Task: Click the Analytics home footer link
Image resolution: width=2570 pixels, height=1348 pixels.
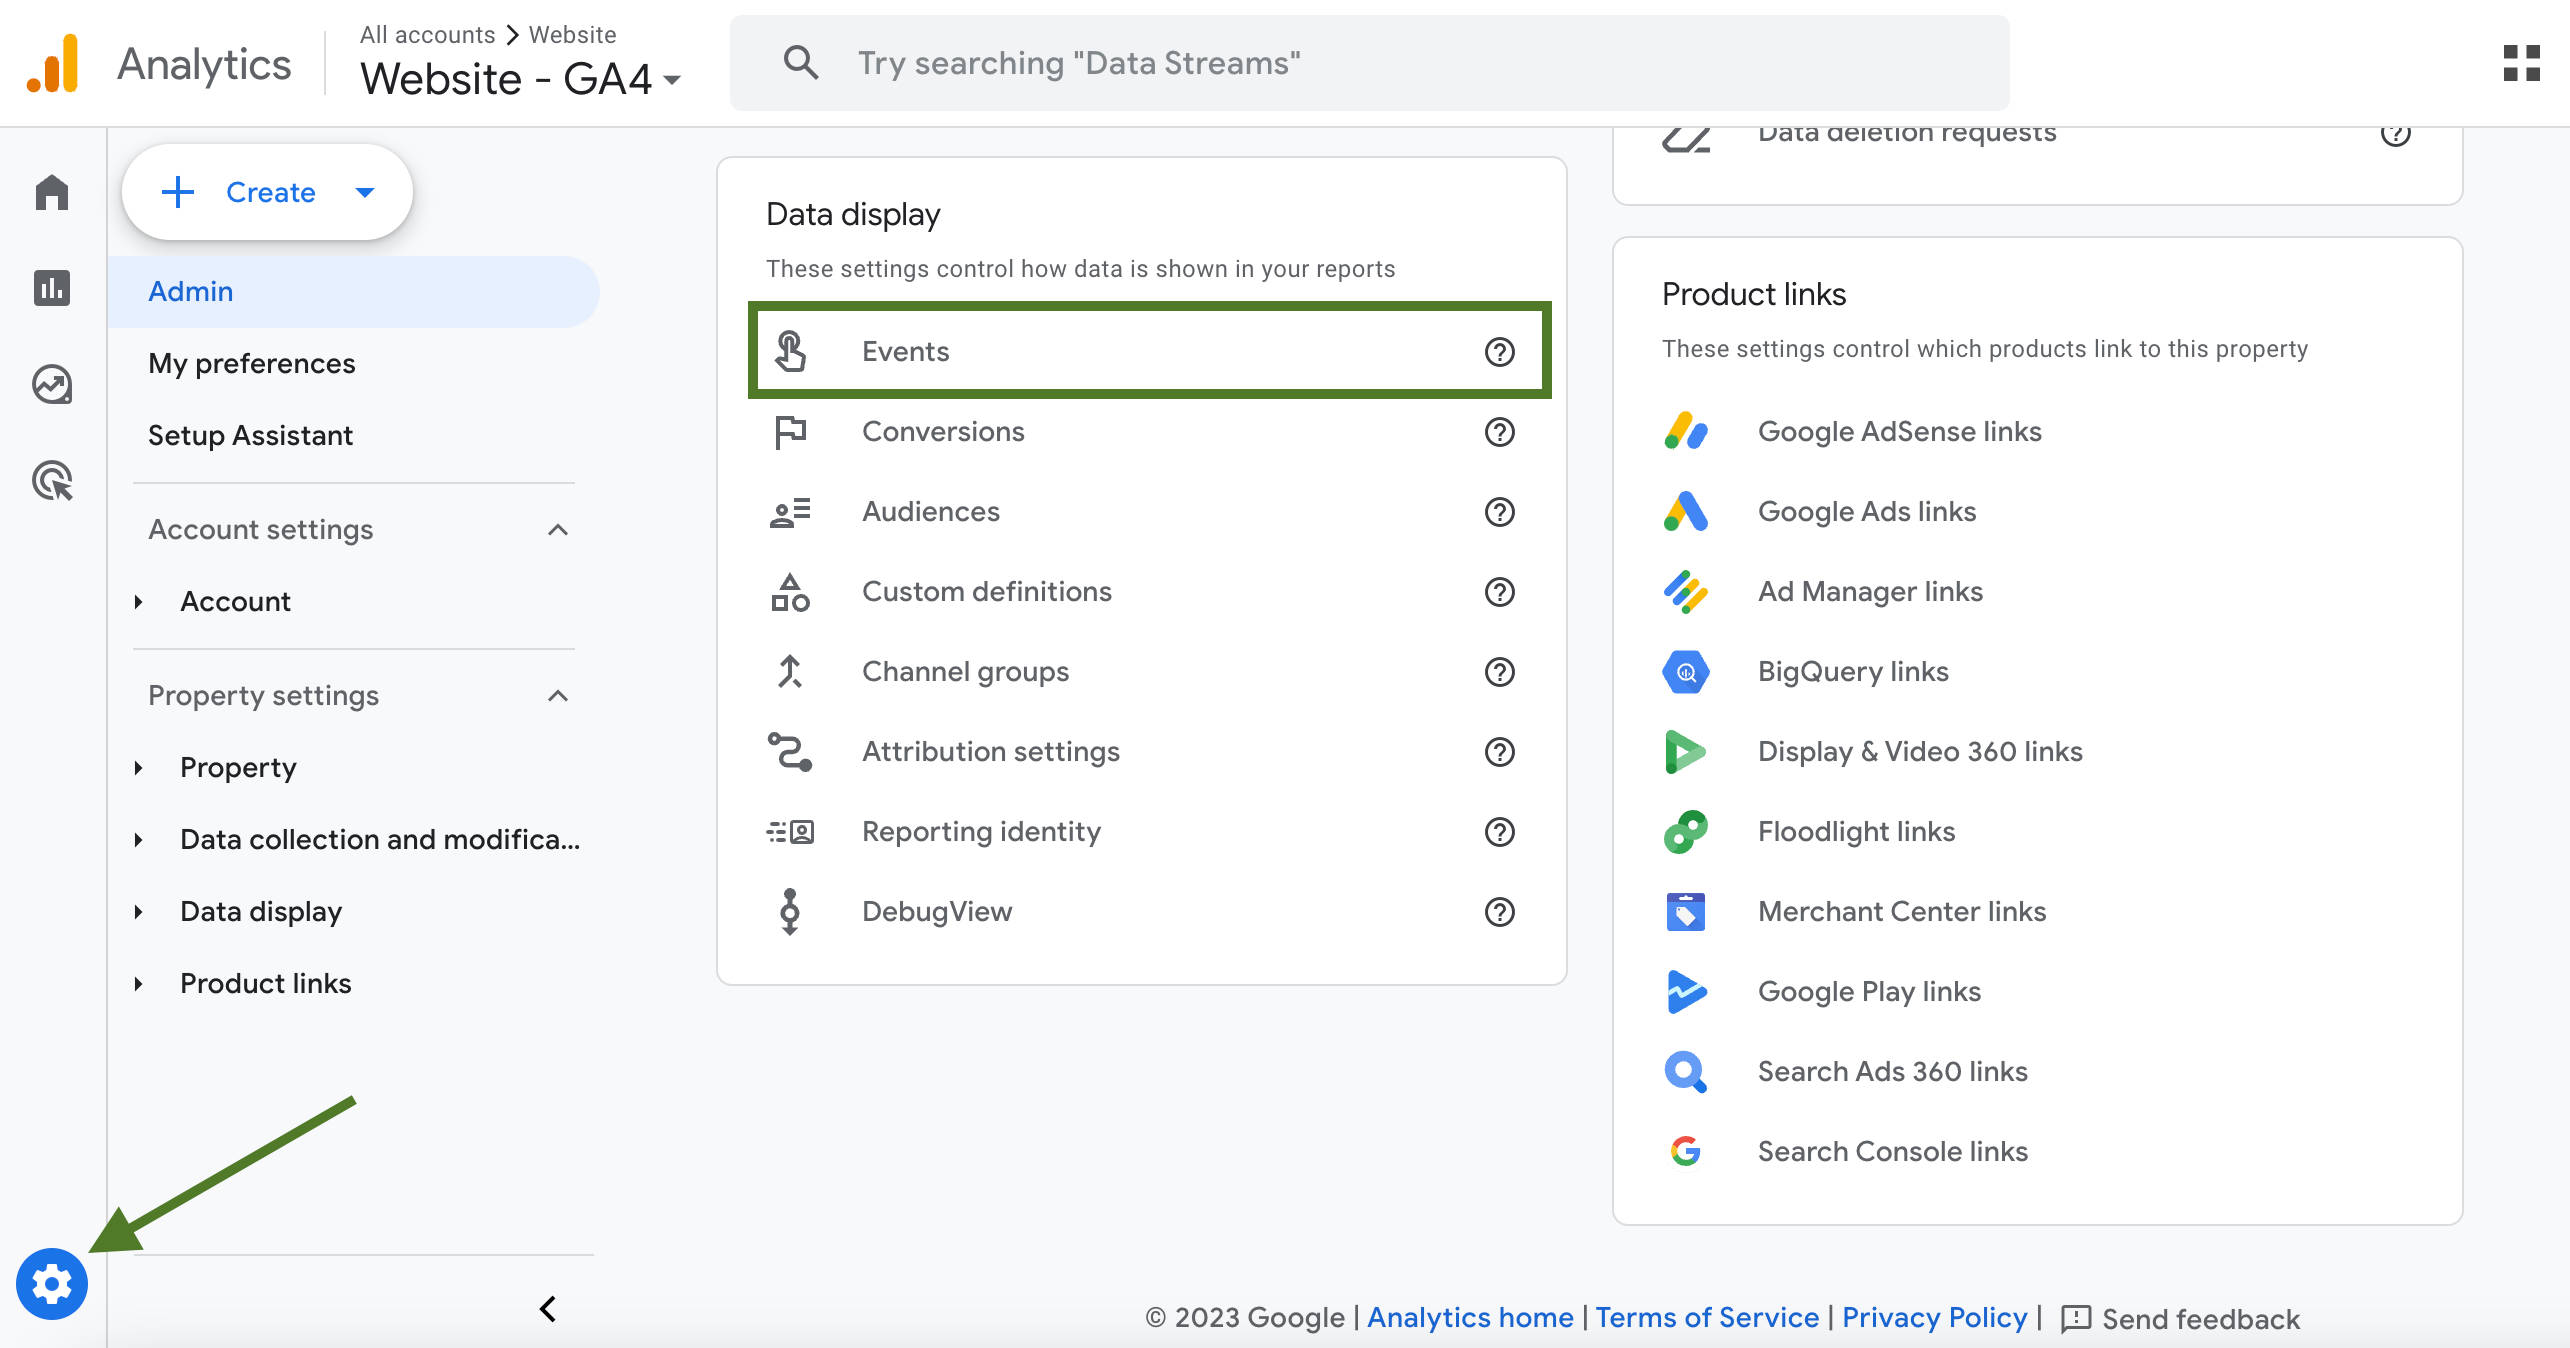Action: coord(1470,1317)
